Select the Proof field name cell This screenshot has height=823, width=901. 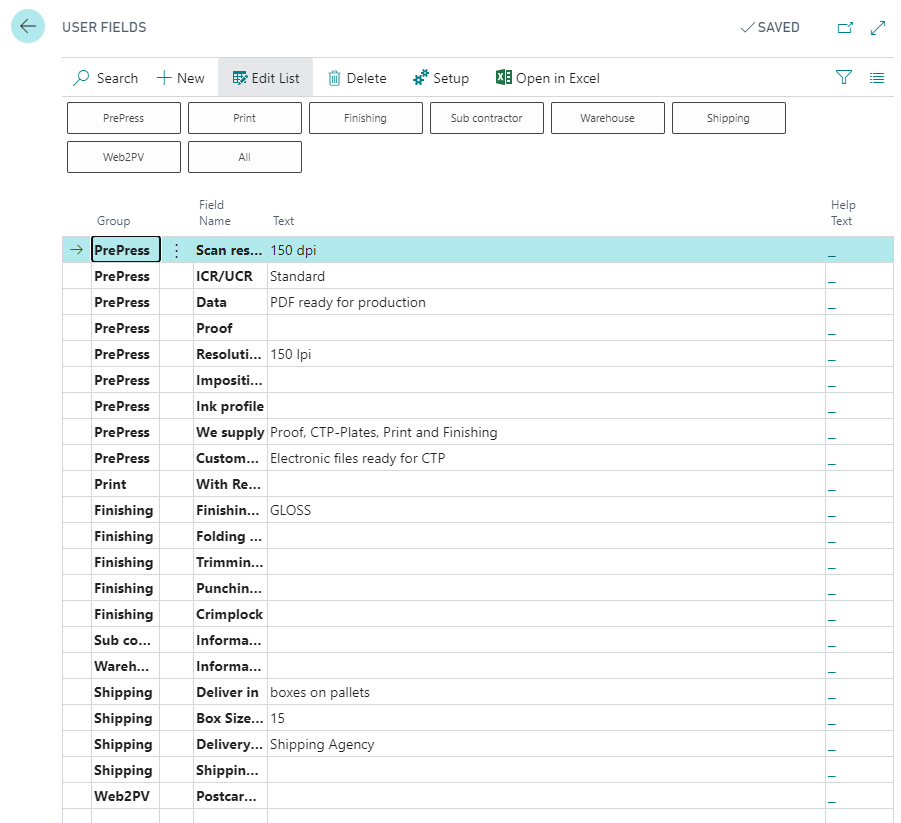(x=230, y=328)
